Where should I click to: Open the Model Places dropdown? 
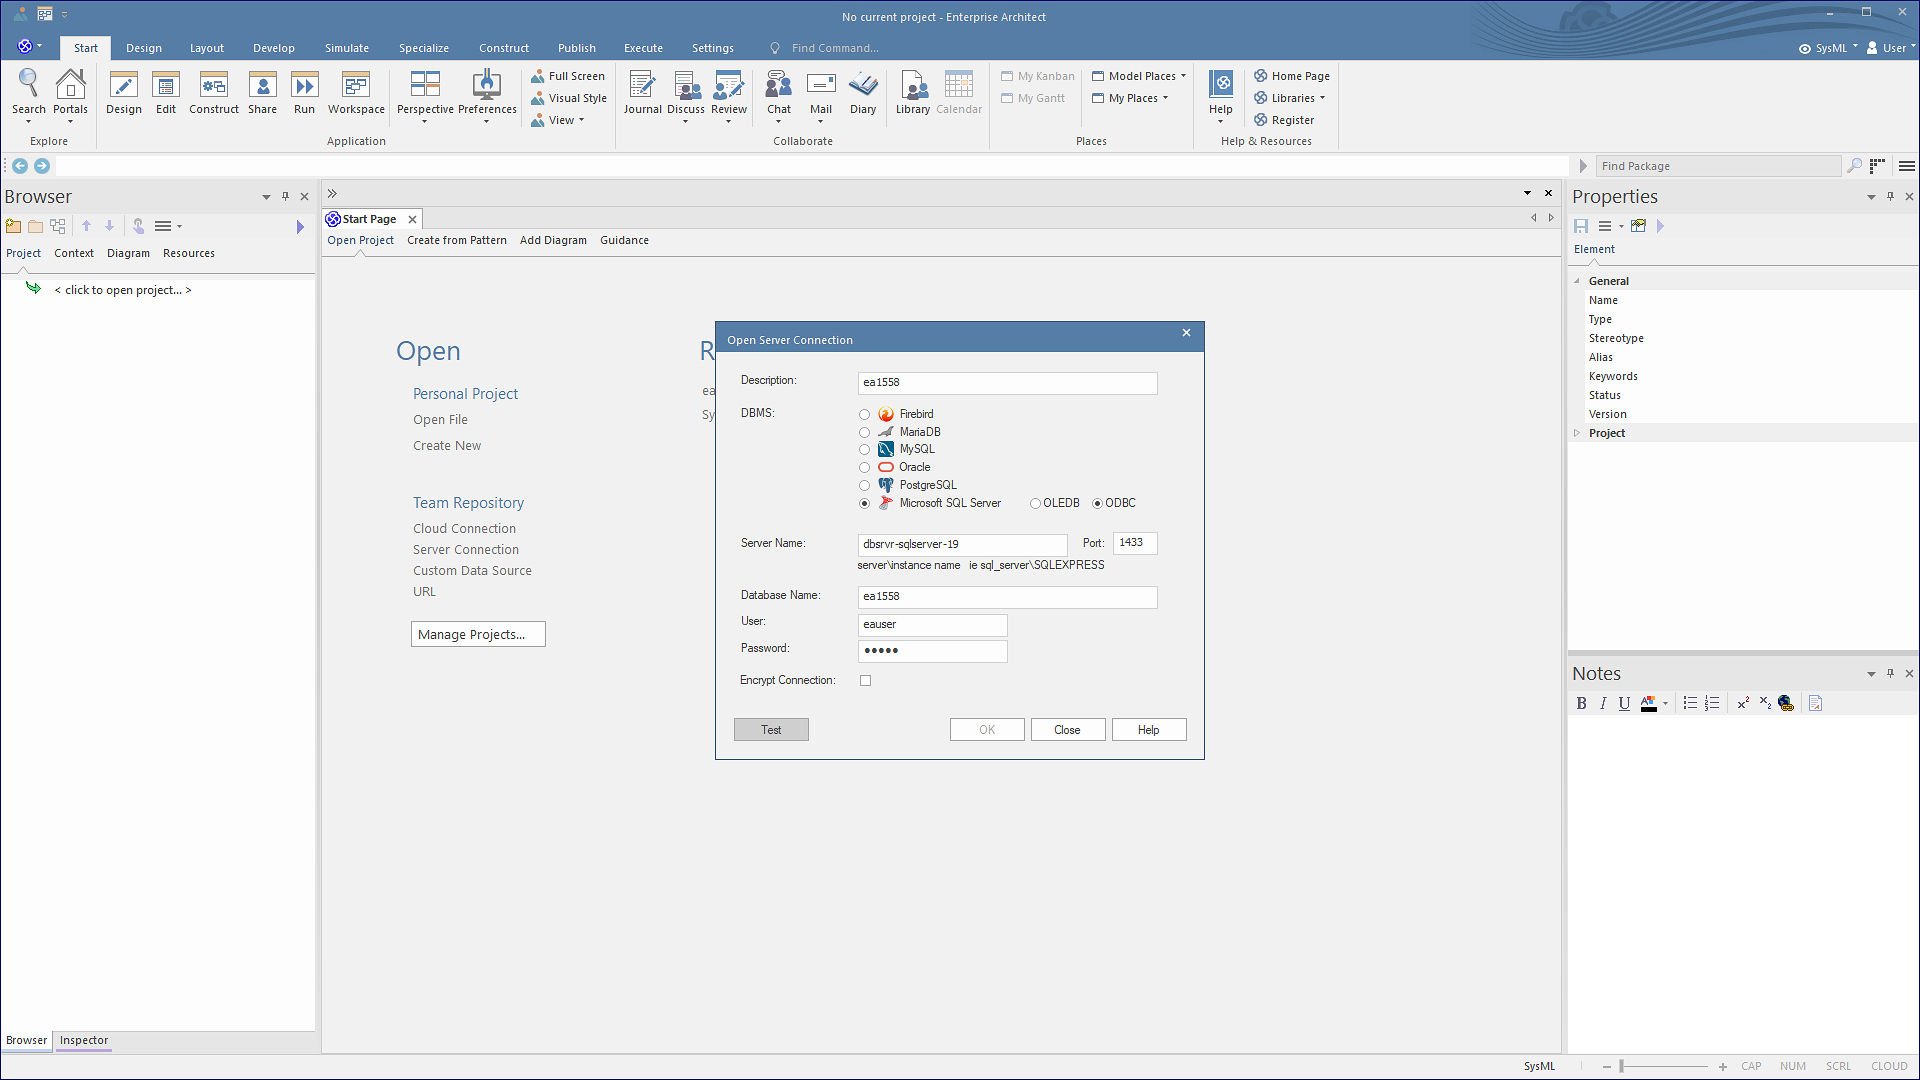[1140, 76]
